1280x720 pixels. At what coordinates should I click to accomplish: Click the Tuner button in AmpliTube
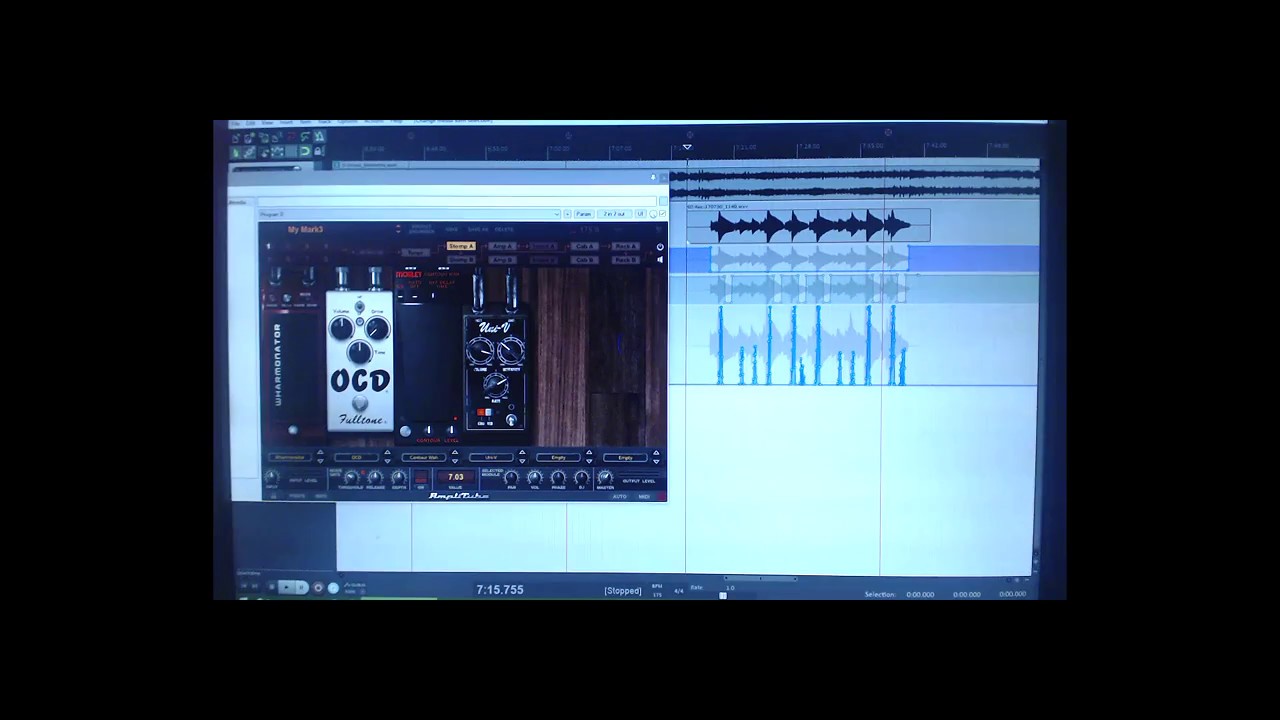pos(416,252)
